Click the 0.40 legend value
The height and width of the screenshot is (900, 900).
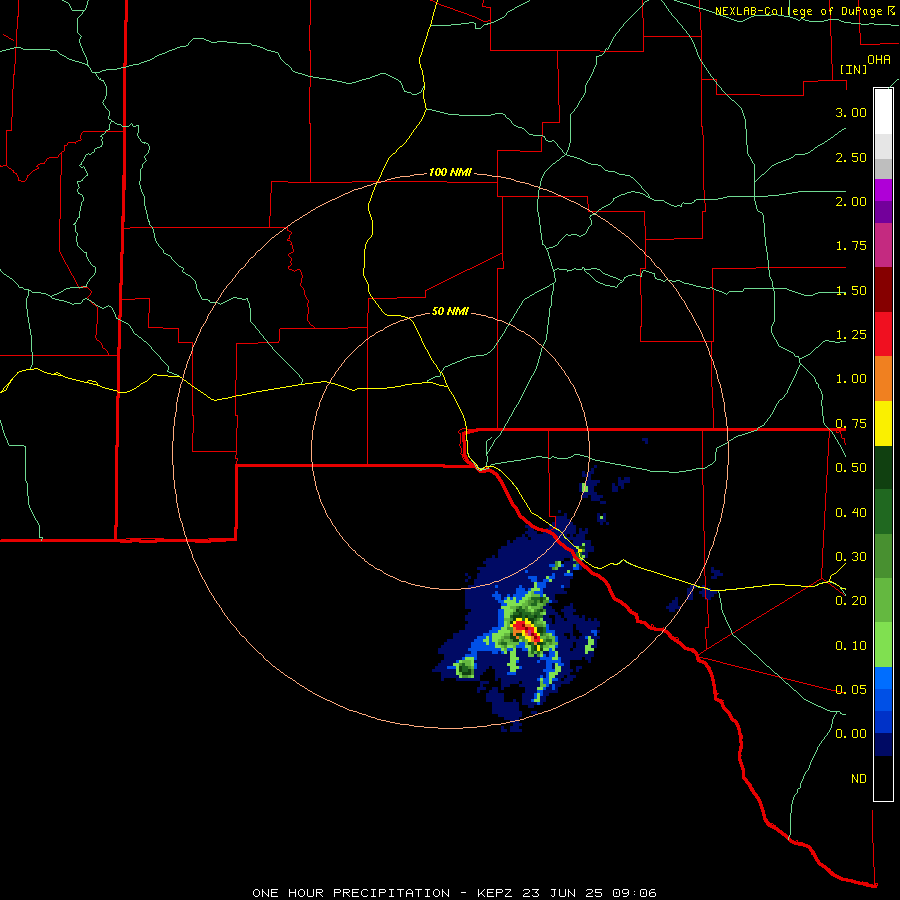click(x=851, y=513)
